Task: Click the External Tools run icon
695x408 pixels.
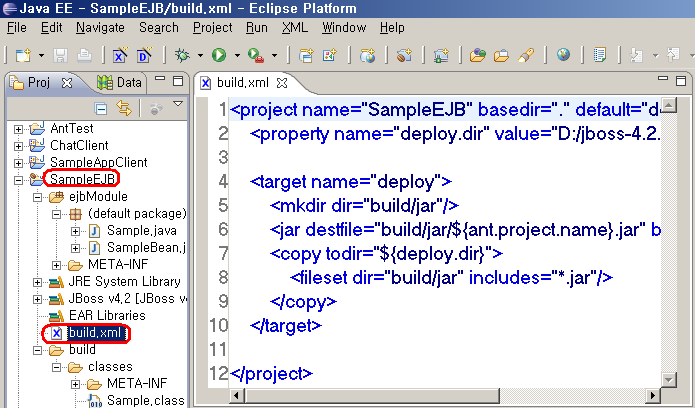Action: (256, 55)
